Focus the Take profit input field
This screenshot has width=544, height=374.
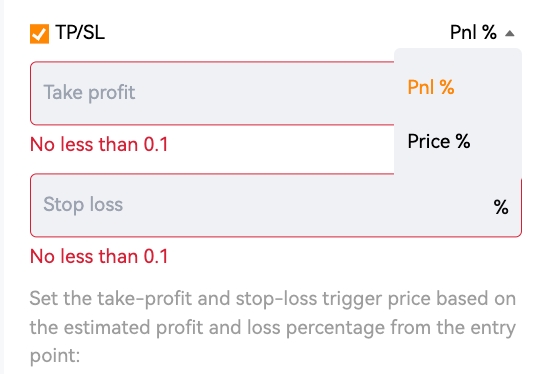point(212,93)
